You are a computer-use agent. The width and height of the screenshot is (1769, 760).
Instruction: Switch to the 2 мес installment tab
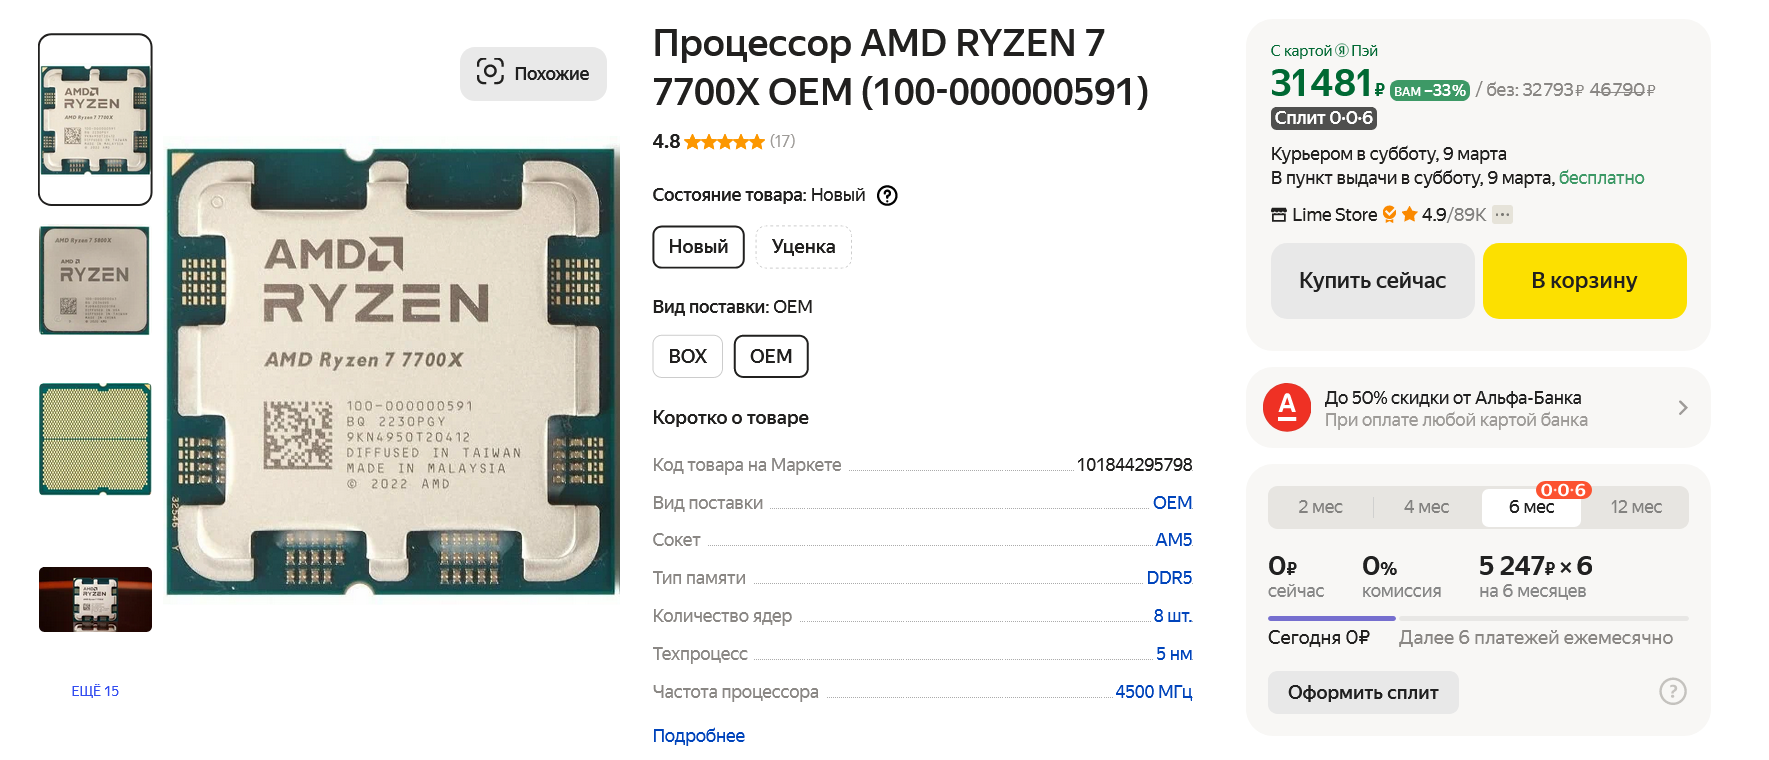click(x=1320, y=507)
